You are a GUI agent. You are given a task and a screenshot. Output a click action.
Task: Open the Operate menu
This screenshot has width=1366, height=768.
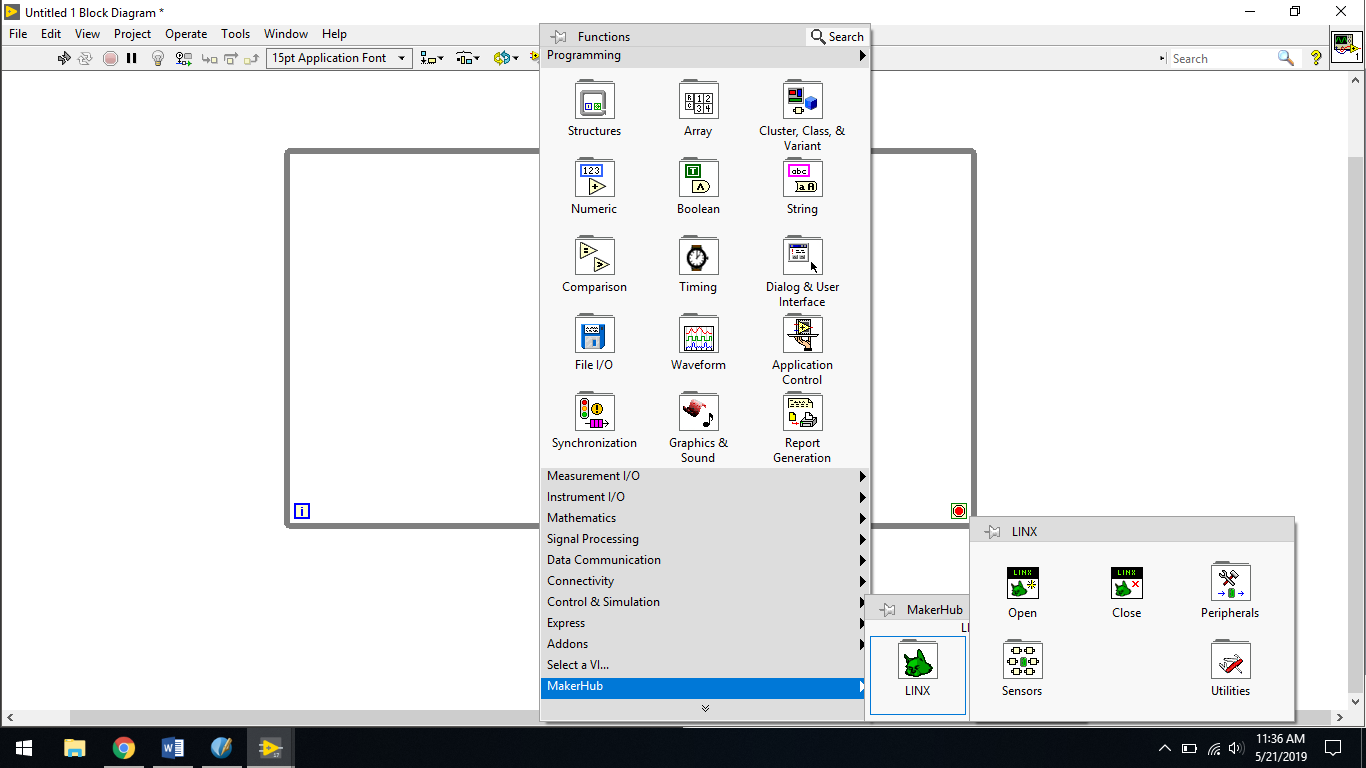click(186, 34)
